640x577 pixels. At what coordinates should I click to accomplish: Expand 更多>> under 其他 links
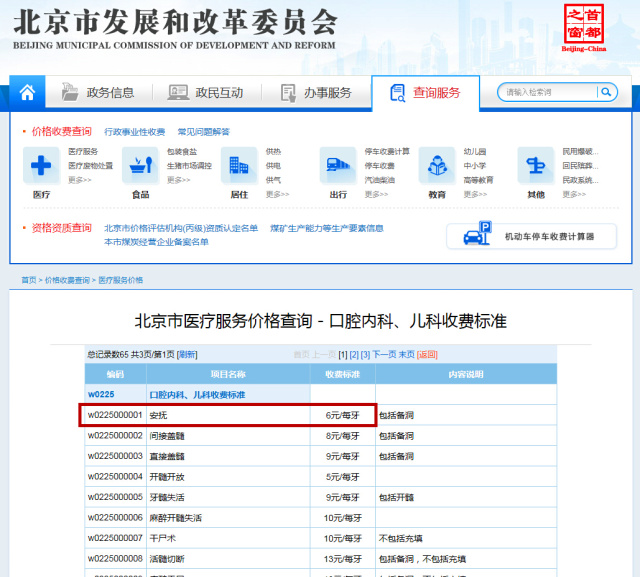[574, 194]
